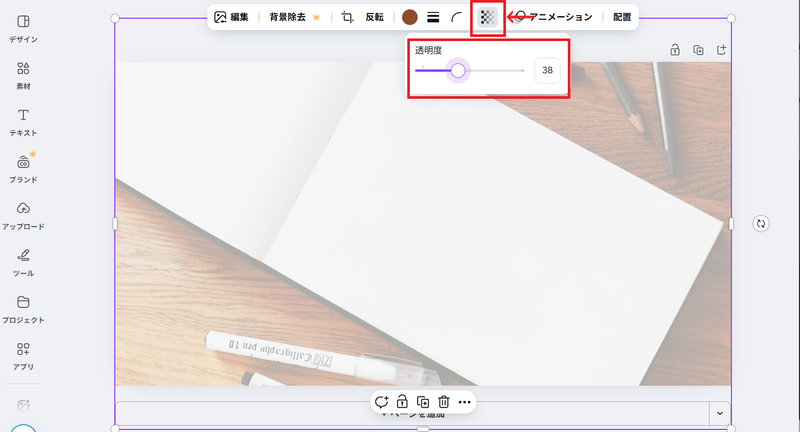The height and width of the screenshot is (432, 800).
Task: Open the ブランド panel
Action: coord(23,170)
